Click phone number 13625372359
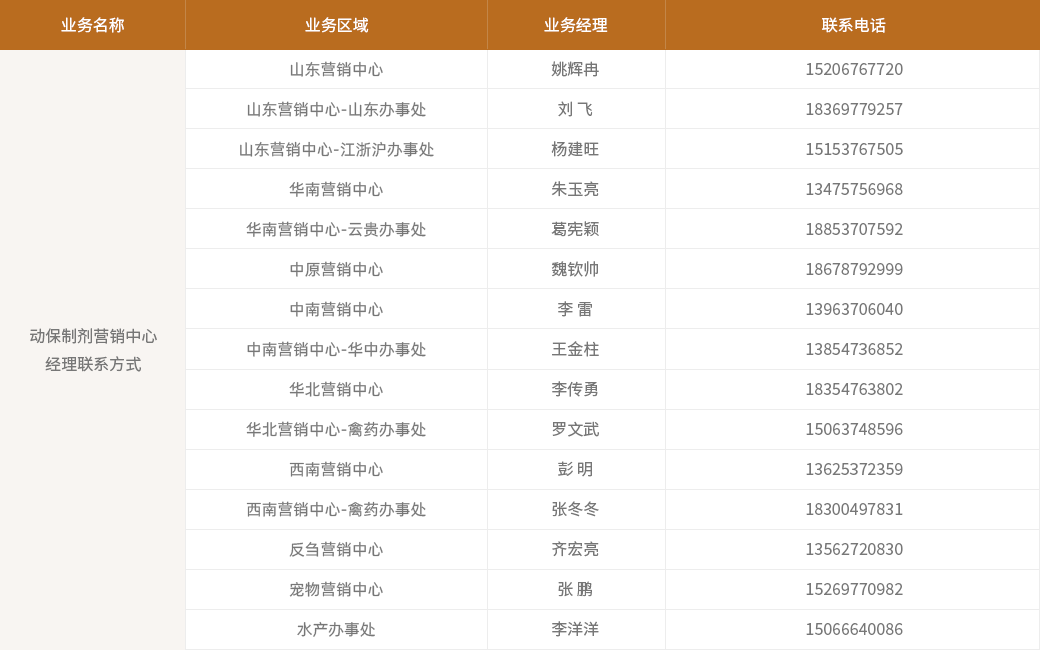This screenshot has height=650, width=1040. pyautogui.click(x=853, y=469)
